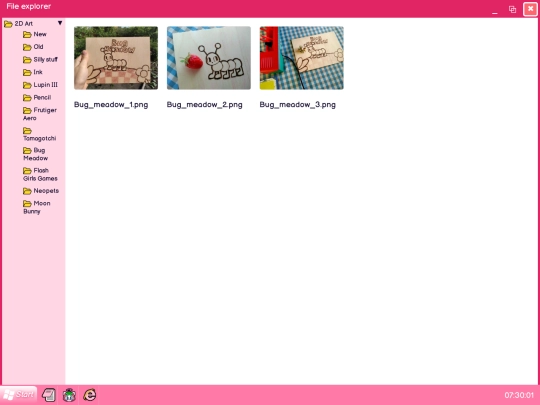The height and width of the screenshot is (405, 540).
Task: Click the Bug Meadow folder icon
Action: (x=27, y=150)
